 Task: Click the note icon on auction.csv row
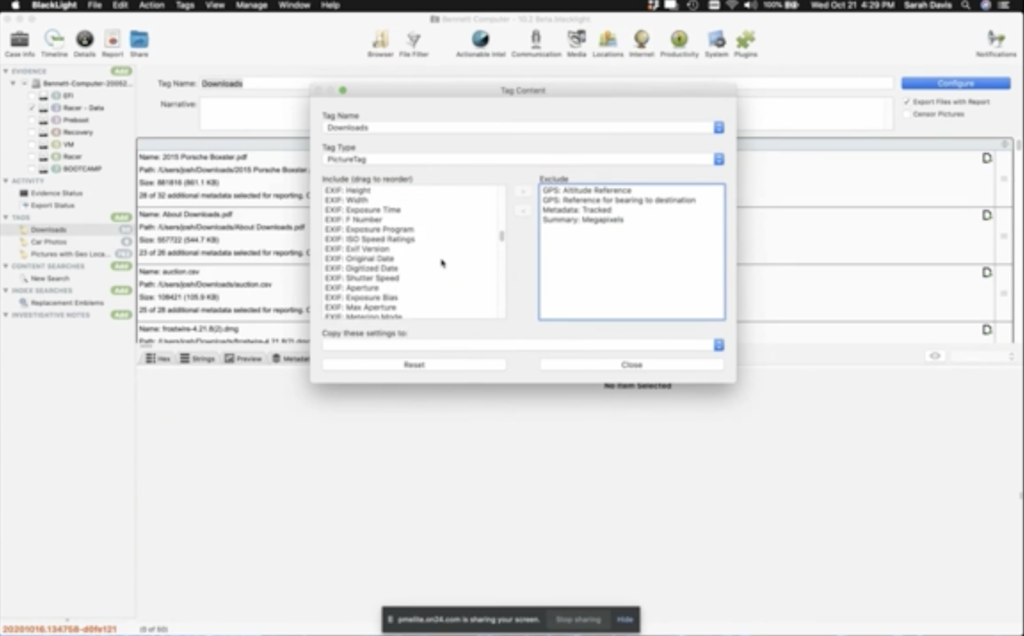[987, 272]
